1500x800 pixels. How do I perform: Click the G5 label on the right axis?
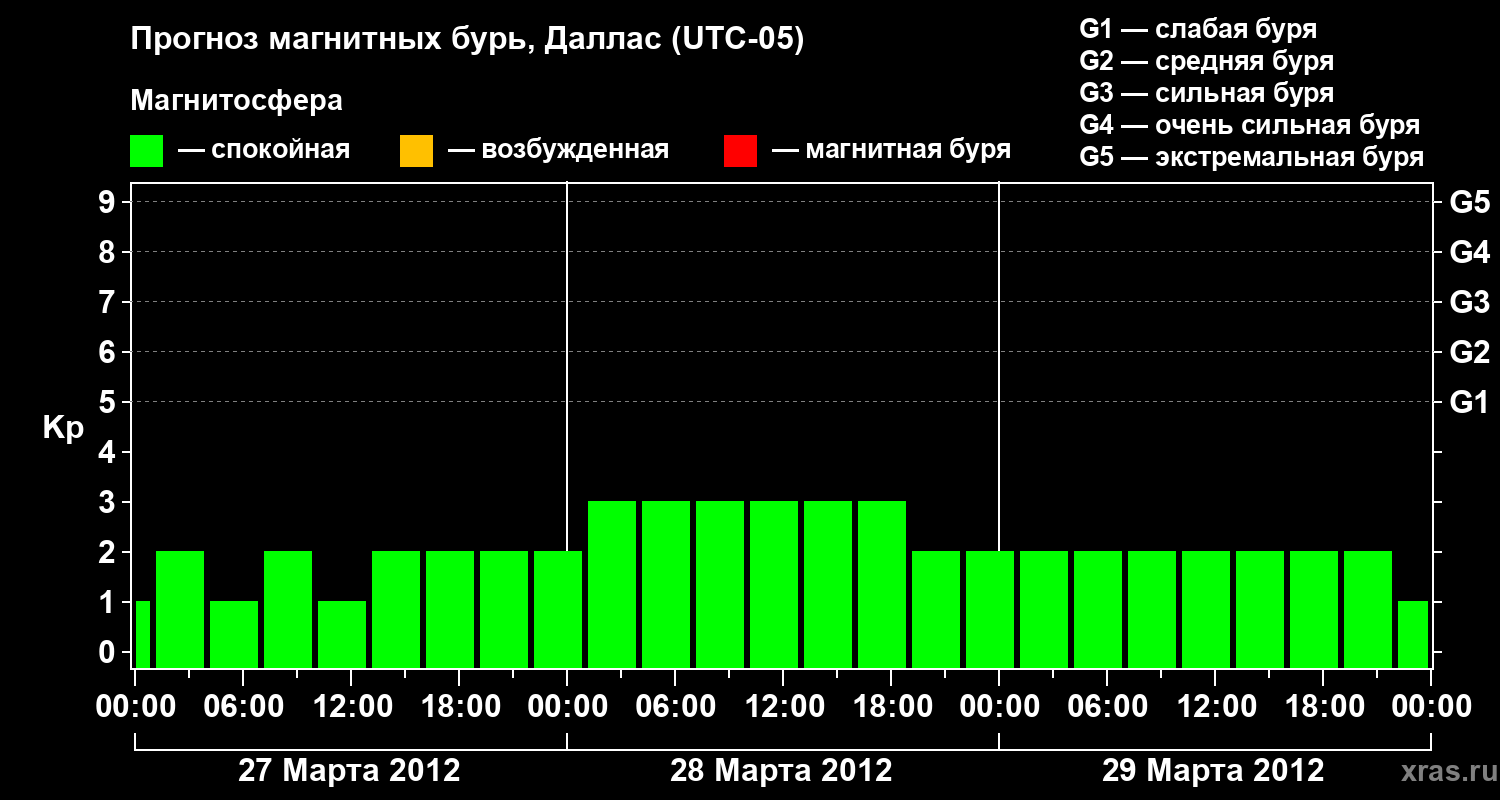[x=1469, y=202]
